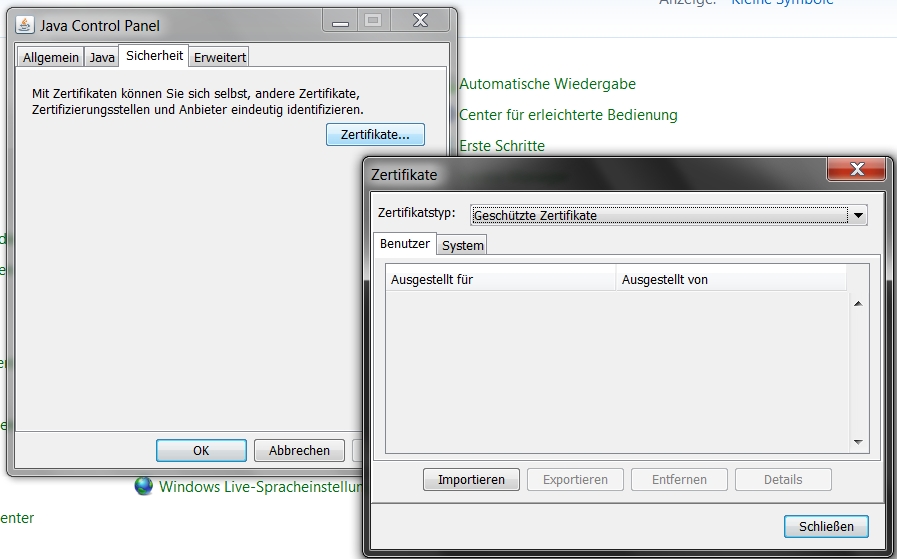Open Erste Schritte link
Viewport: 897px width, 559px height.
click(x=502, y=146)
